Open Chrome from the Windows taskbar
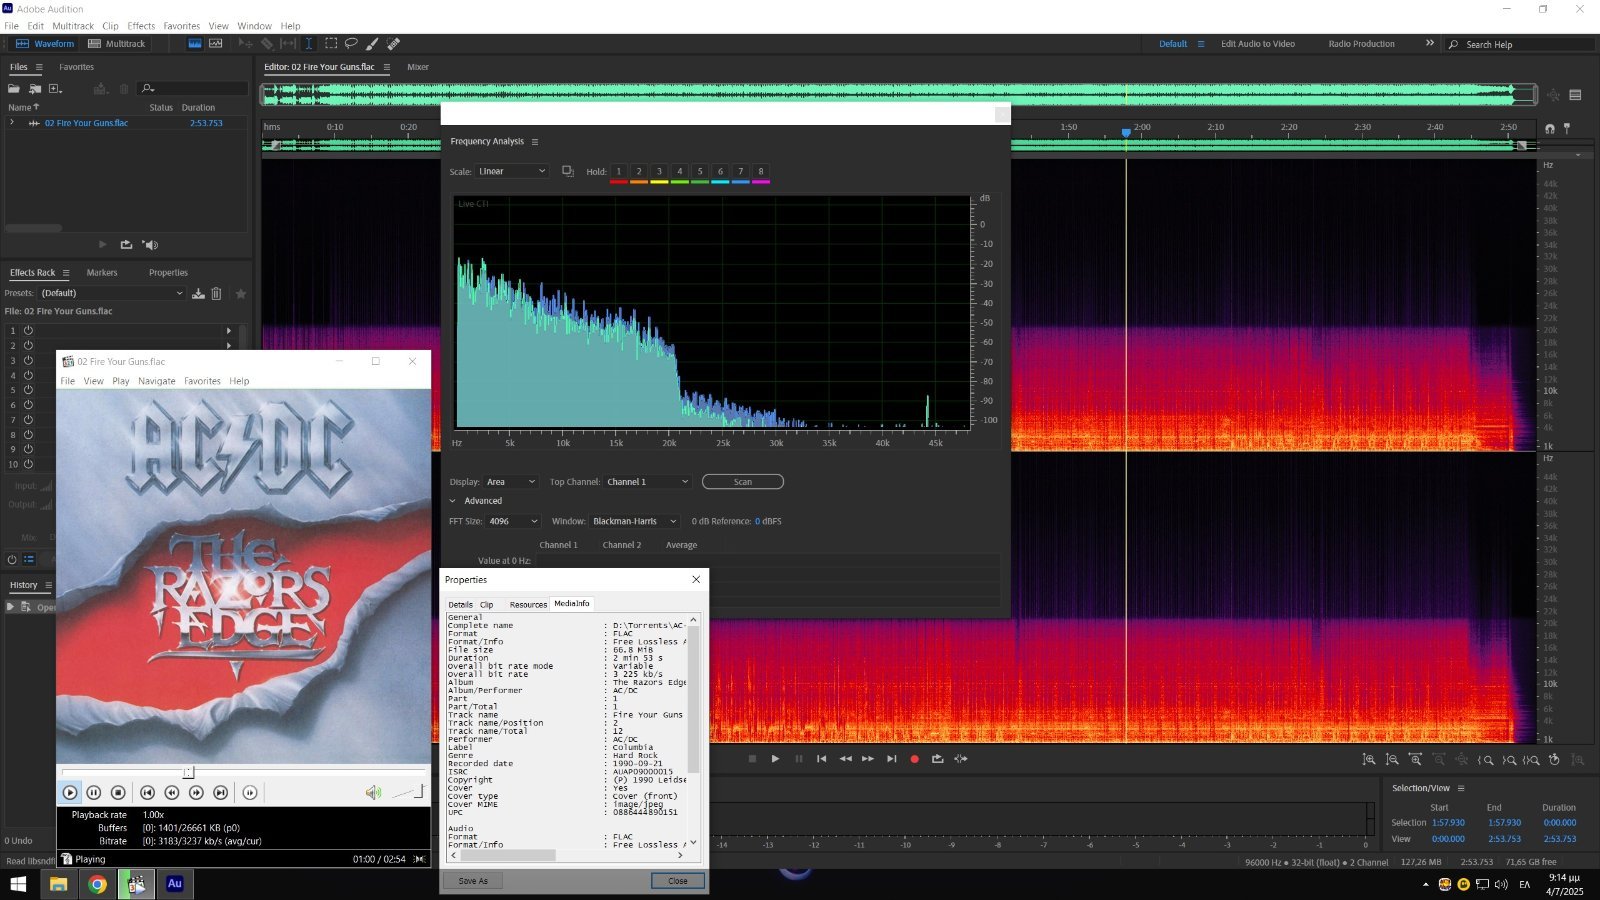The width and height of the screenshot is (1600, 900). (97, 884)
